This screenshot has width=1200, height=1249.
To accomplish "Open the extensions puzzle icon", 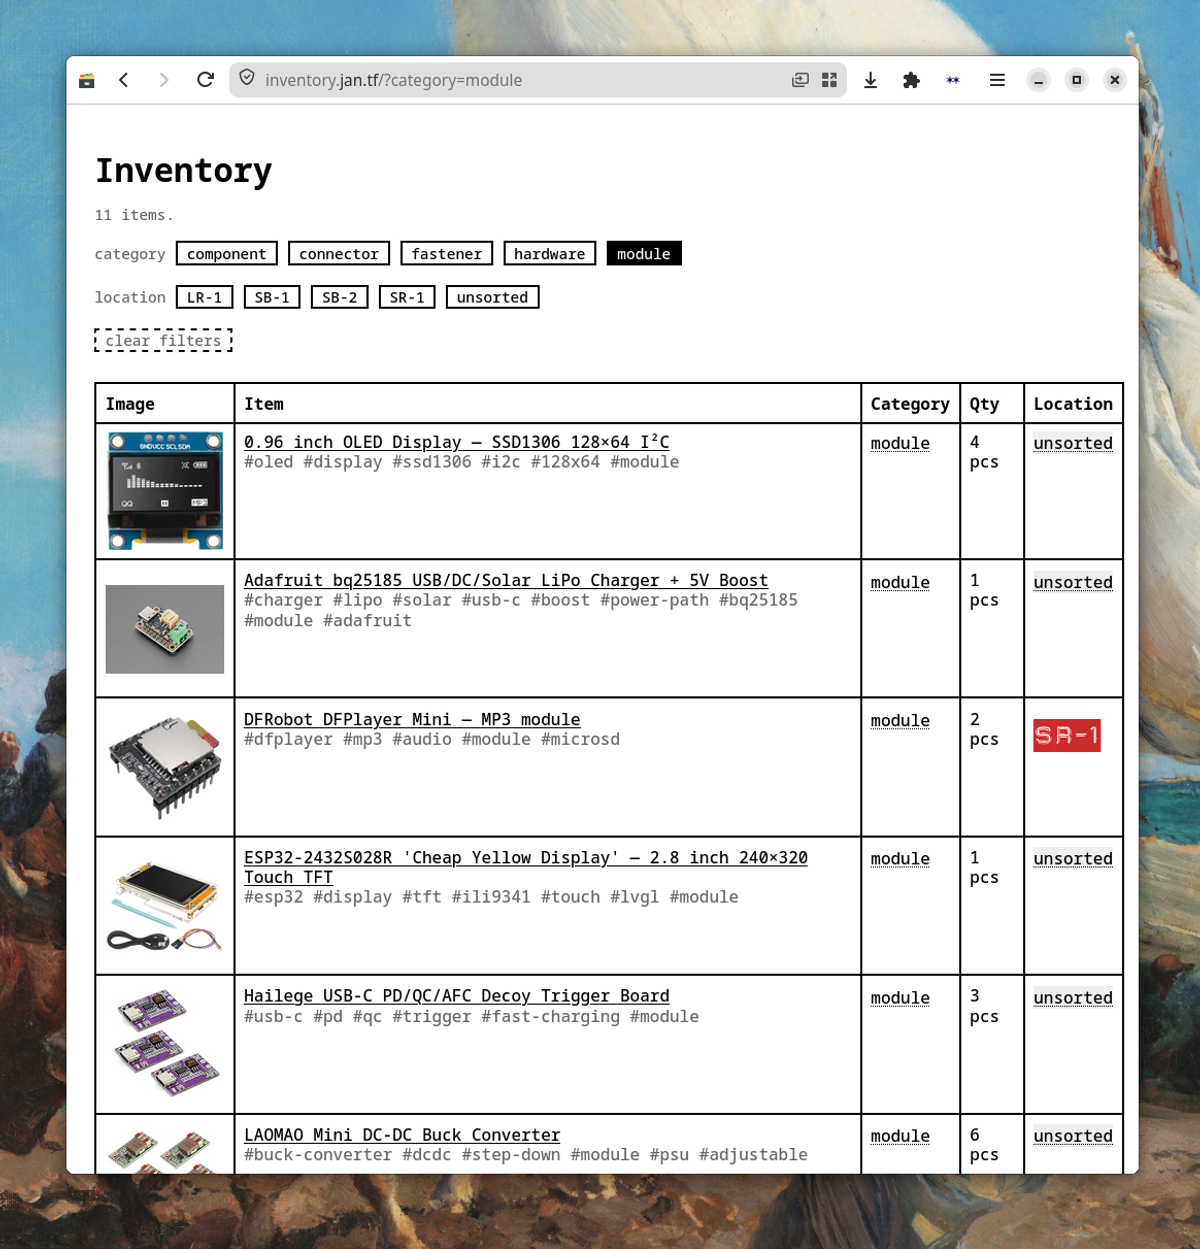I will pos(911,80).
